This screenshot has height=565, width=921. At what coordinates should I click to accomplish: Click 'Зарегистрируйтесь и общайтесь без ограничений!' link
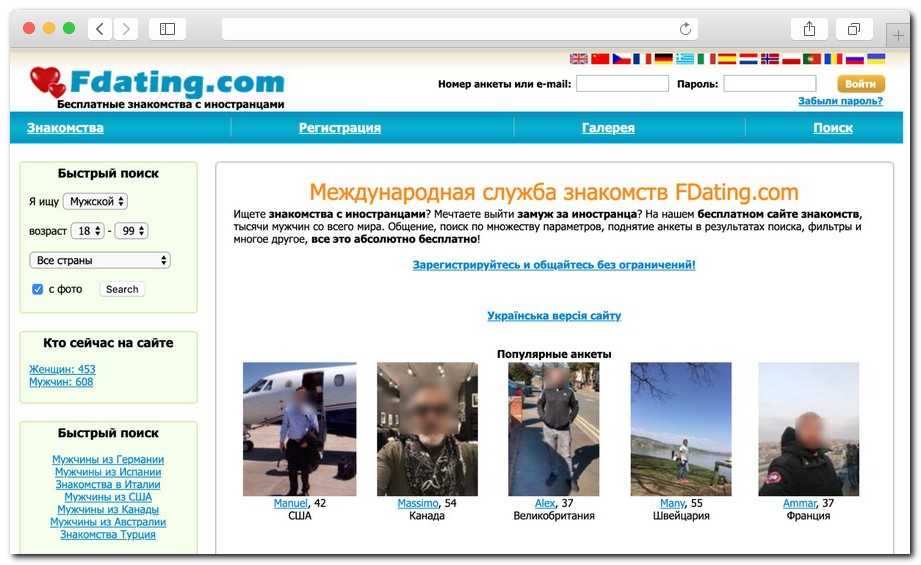coord(554,265)
